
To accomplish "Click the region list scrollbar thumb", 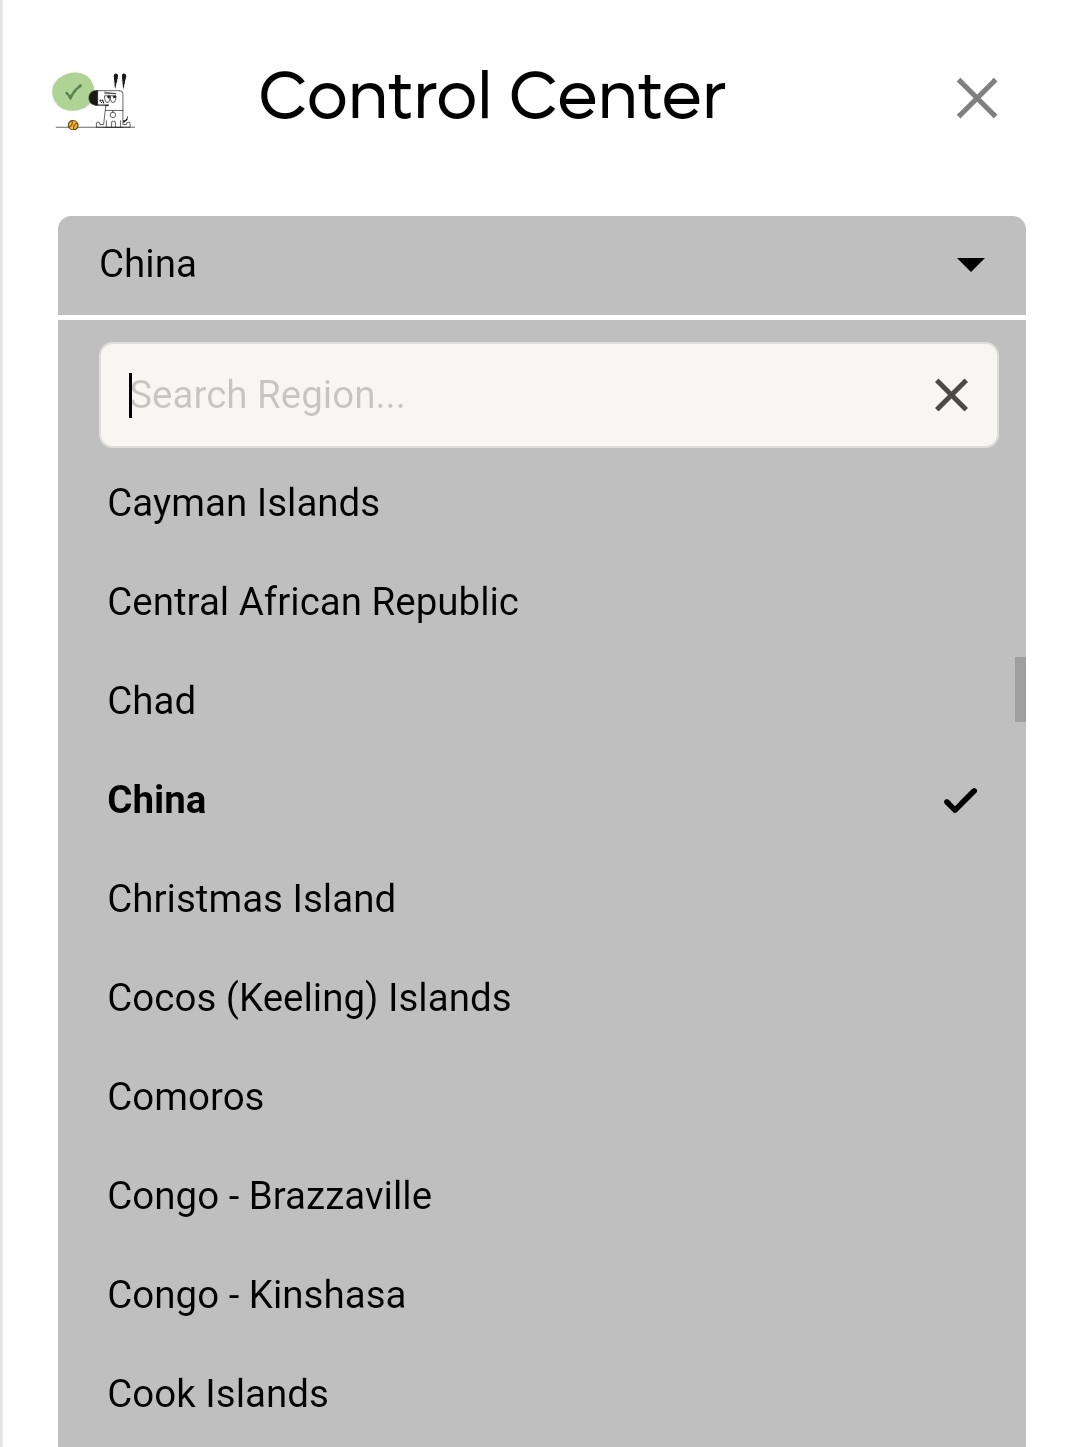I will click(x=1019, y=689).
